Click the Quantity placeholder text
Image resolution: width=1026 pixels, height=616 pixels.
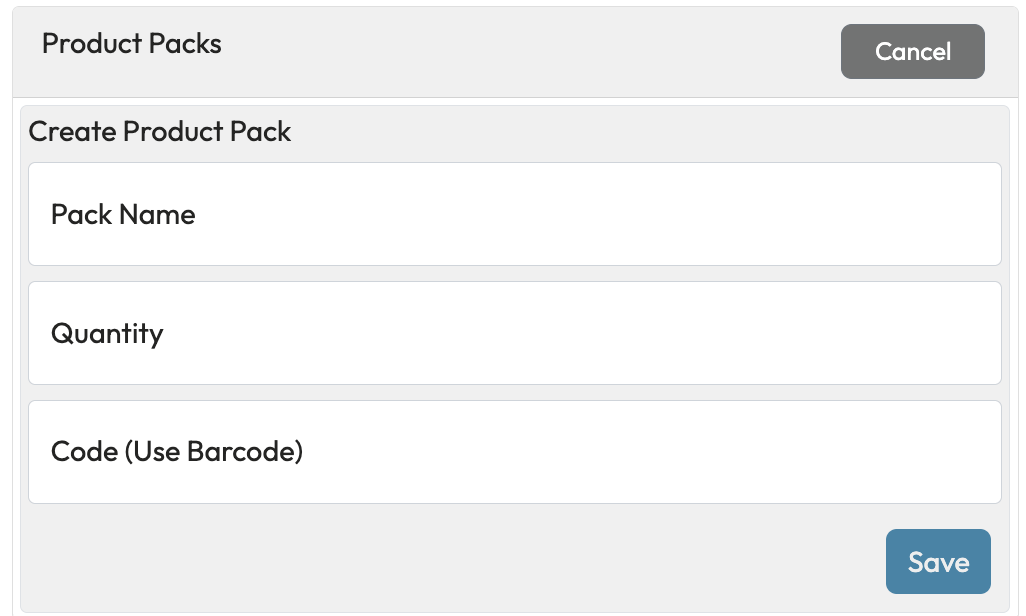tap(107, 333)
